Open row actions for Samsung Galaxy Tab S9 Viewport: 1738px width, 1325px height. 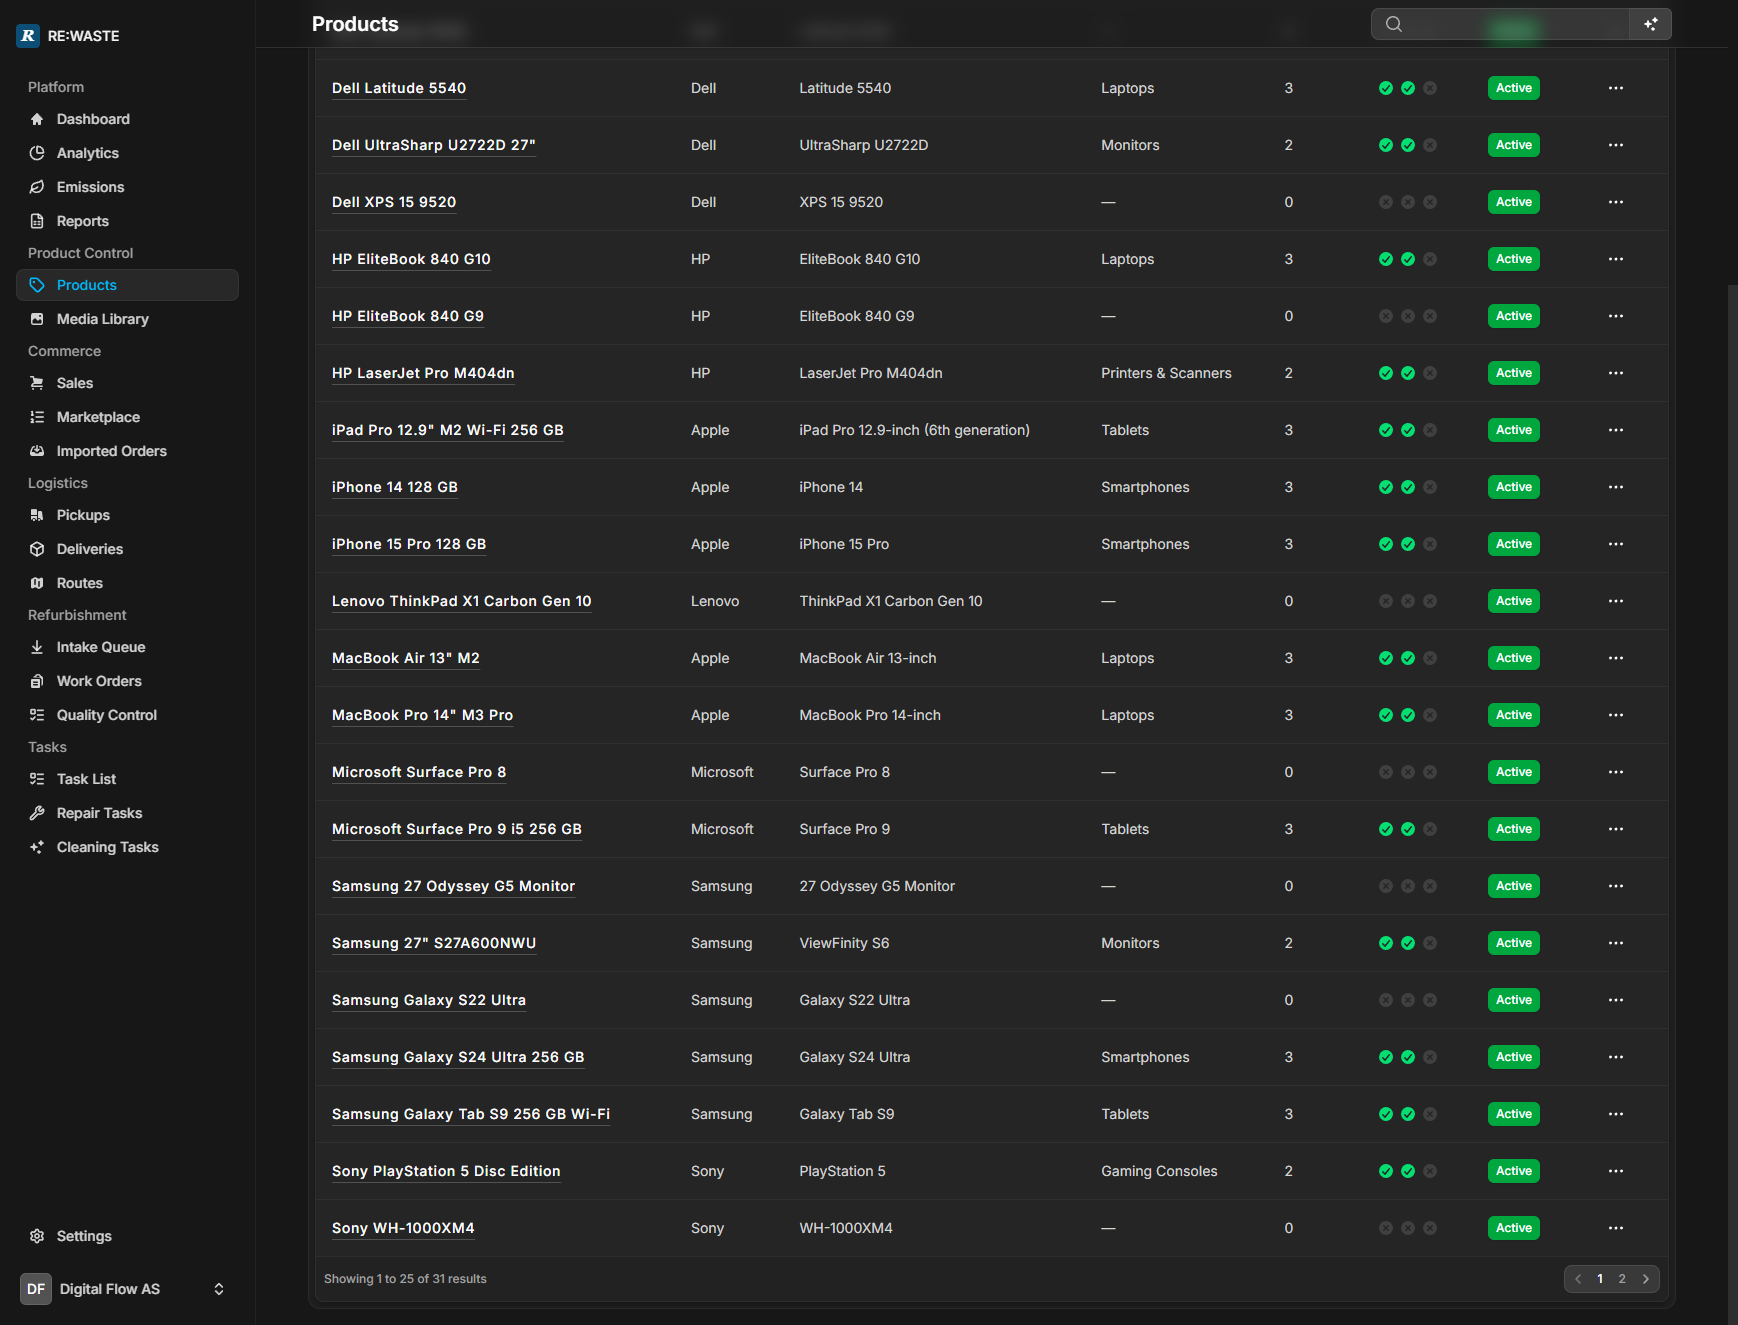click(x=1616, y=1114)
